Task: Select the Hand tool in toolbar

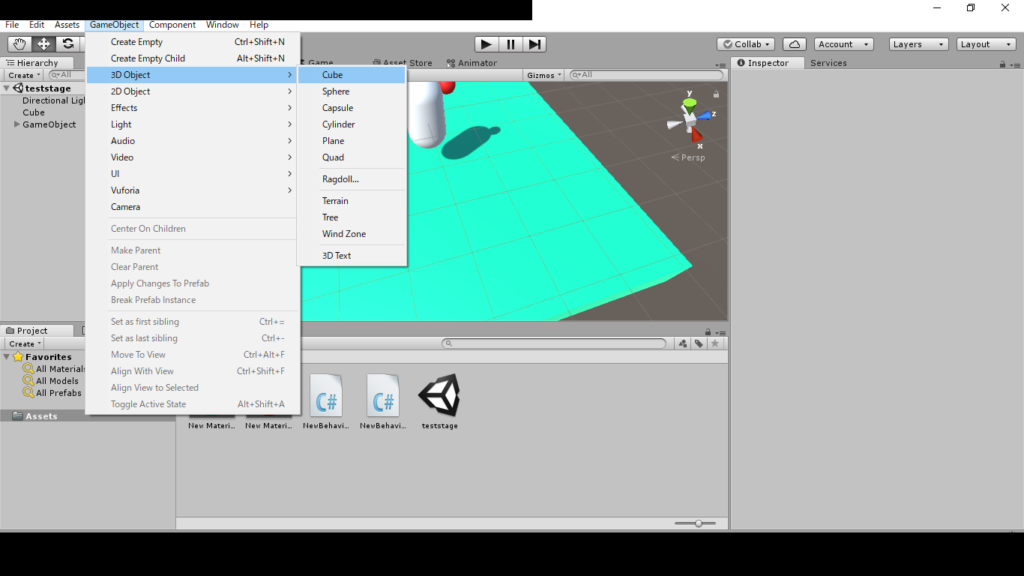Action: tap(19, 44)
